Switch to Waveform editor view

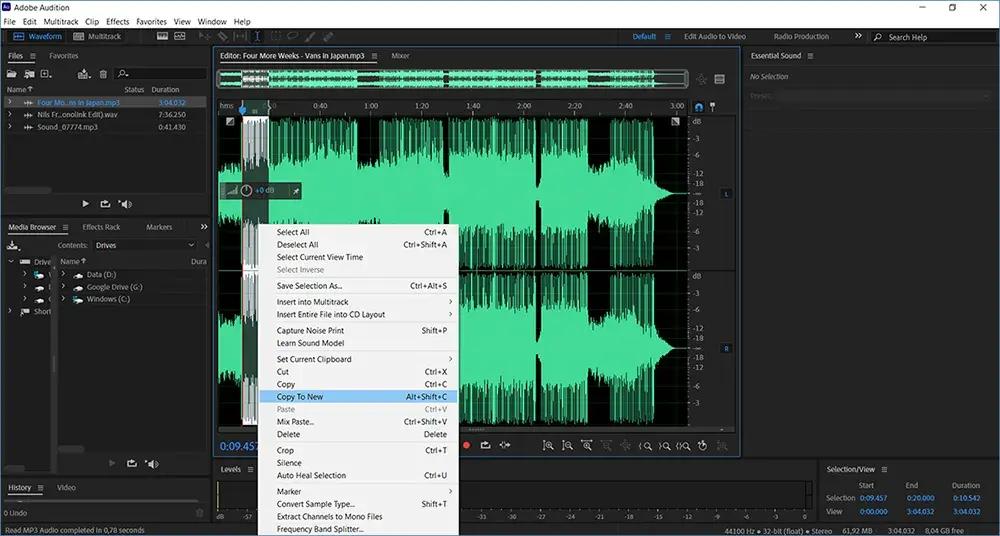tap(38, 36)
